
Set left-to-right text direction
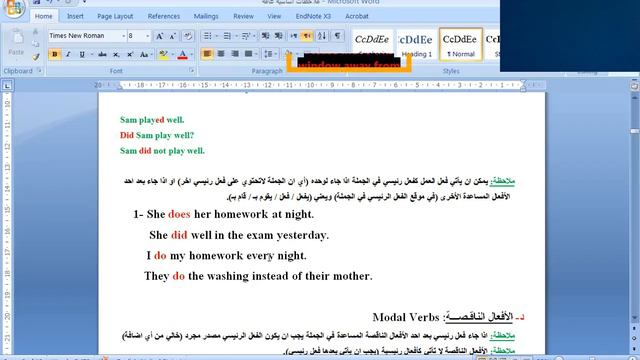293,36
